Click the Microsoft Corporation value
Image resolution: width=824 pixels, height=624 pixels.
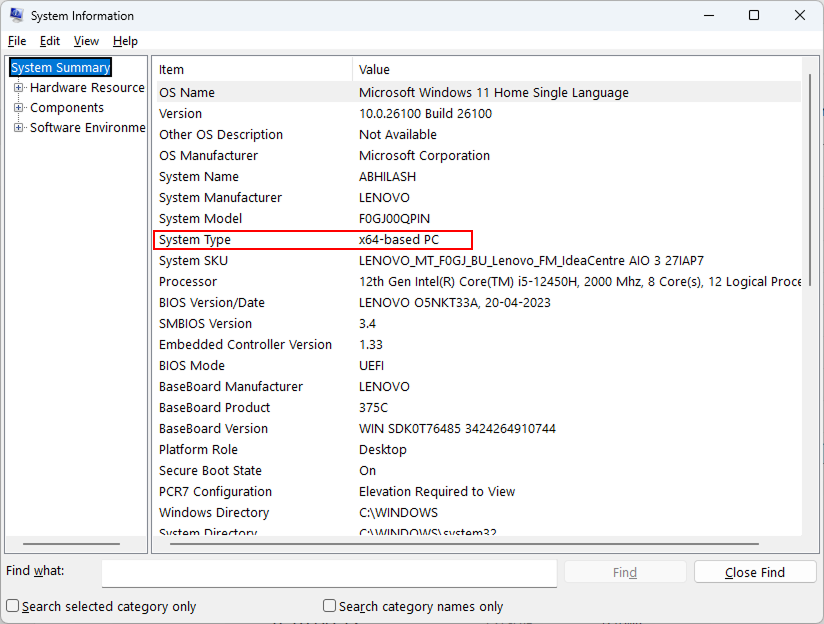tap(424, 156)
